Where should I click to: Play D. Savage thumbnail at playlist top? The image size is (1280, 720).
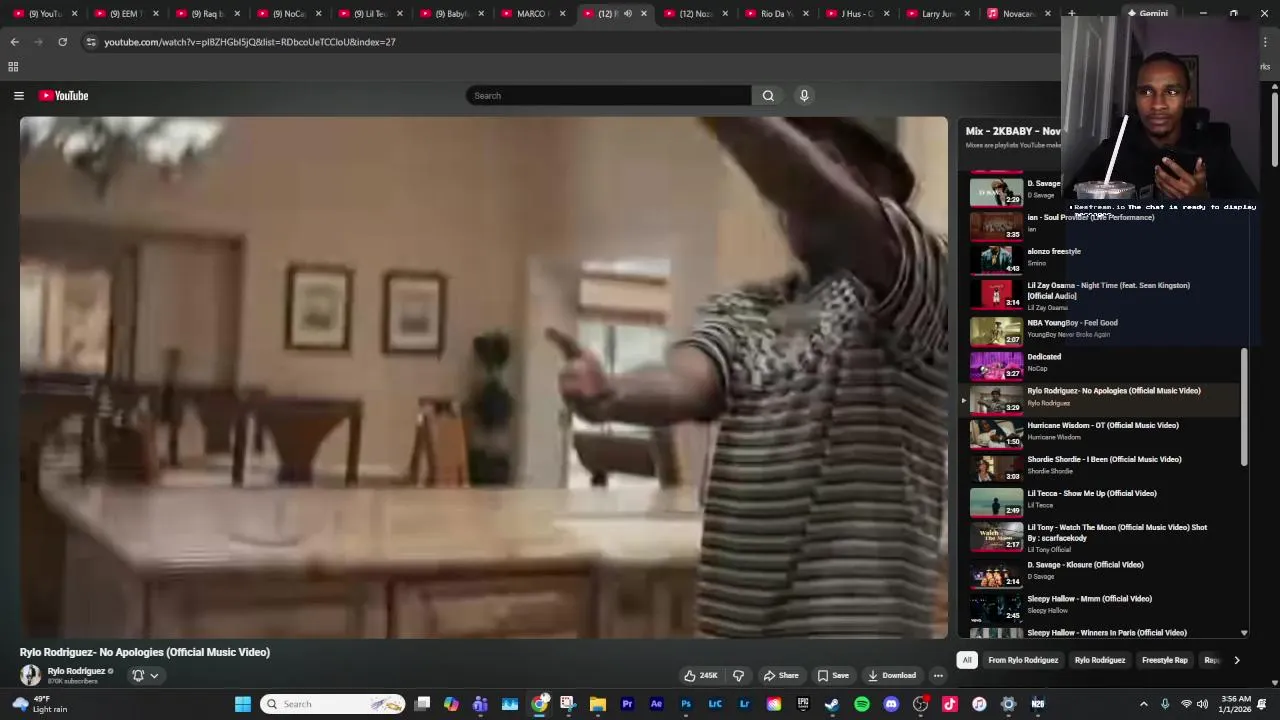(996, 190)
